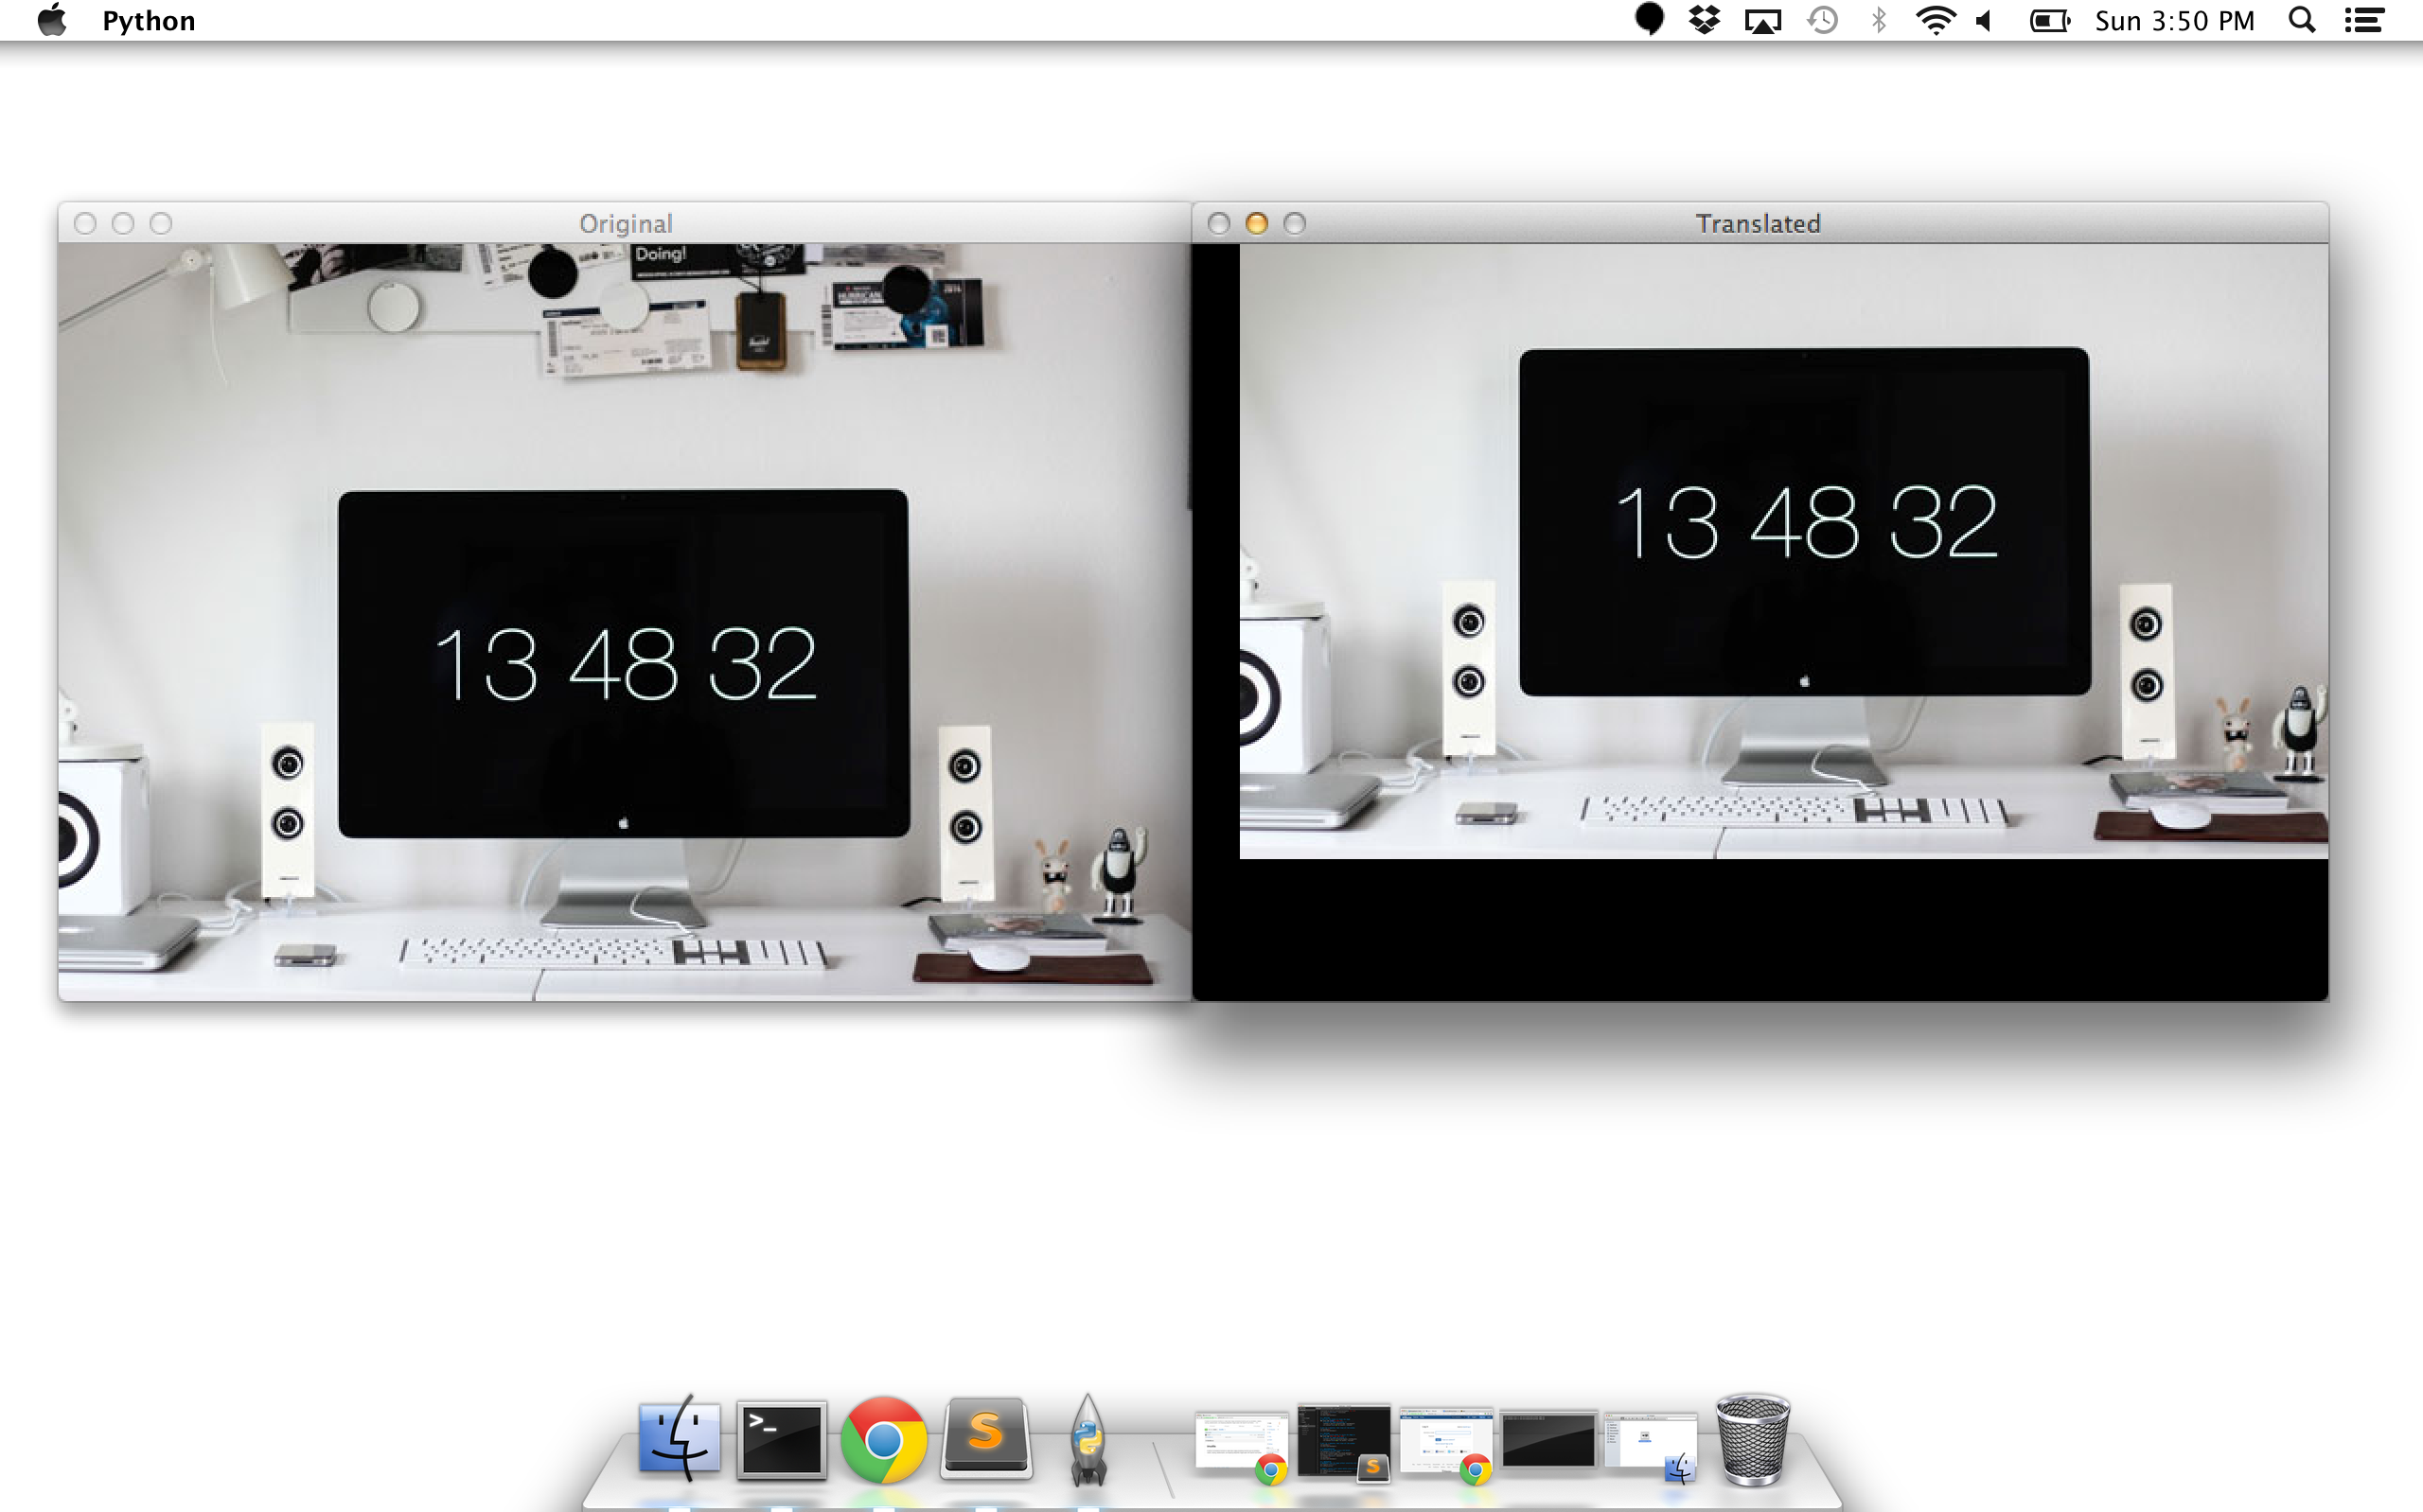Open Notification Center list icon

pos(2364,20)
